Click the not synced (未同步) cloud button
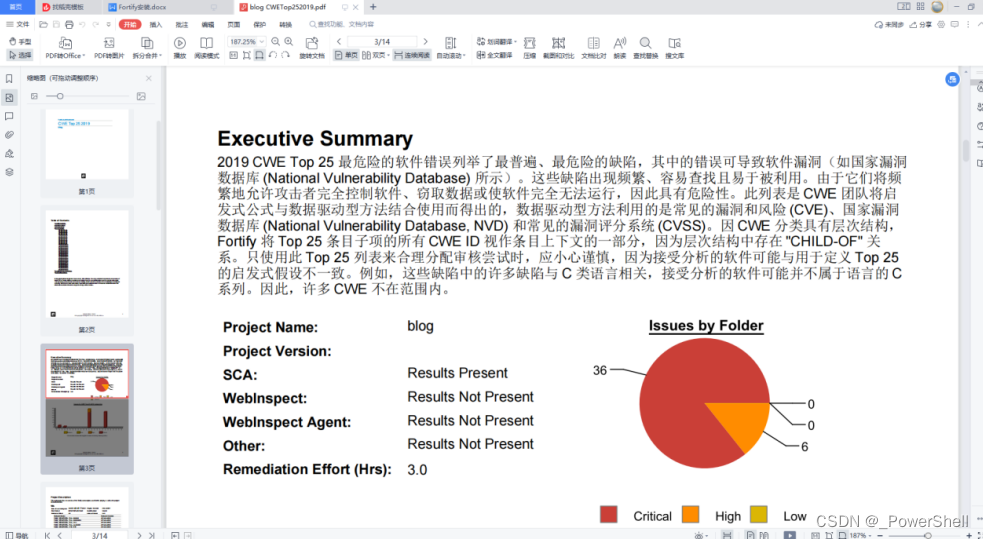The height and width of the screenshot is (539, 983). (889, 24)
